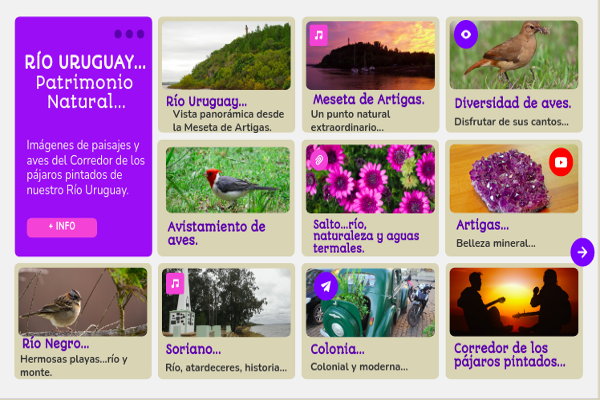
Task: Click the + INFO button
Action: click(62, 227)
